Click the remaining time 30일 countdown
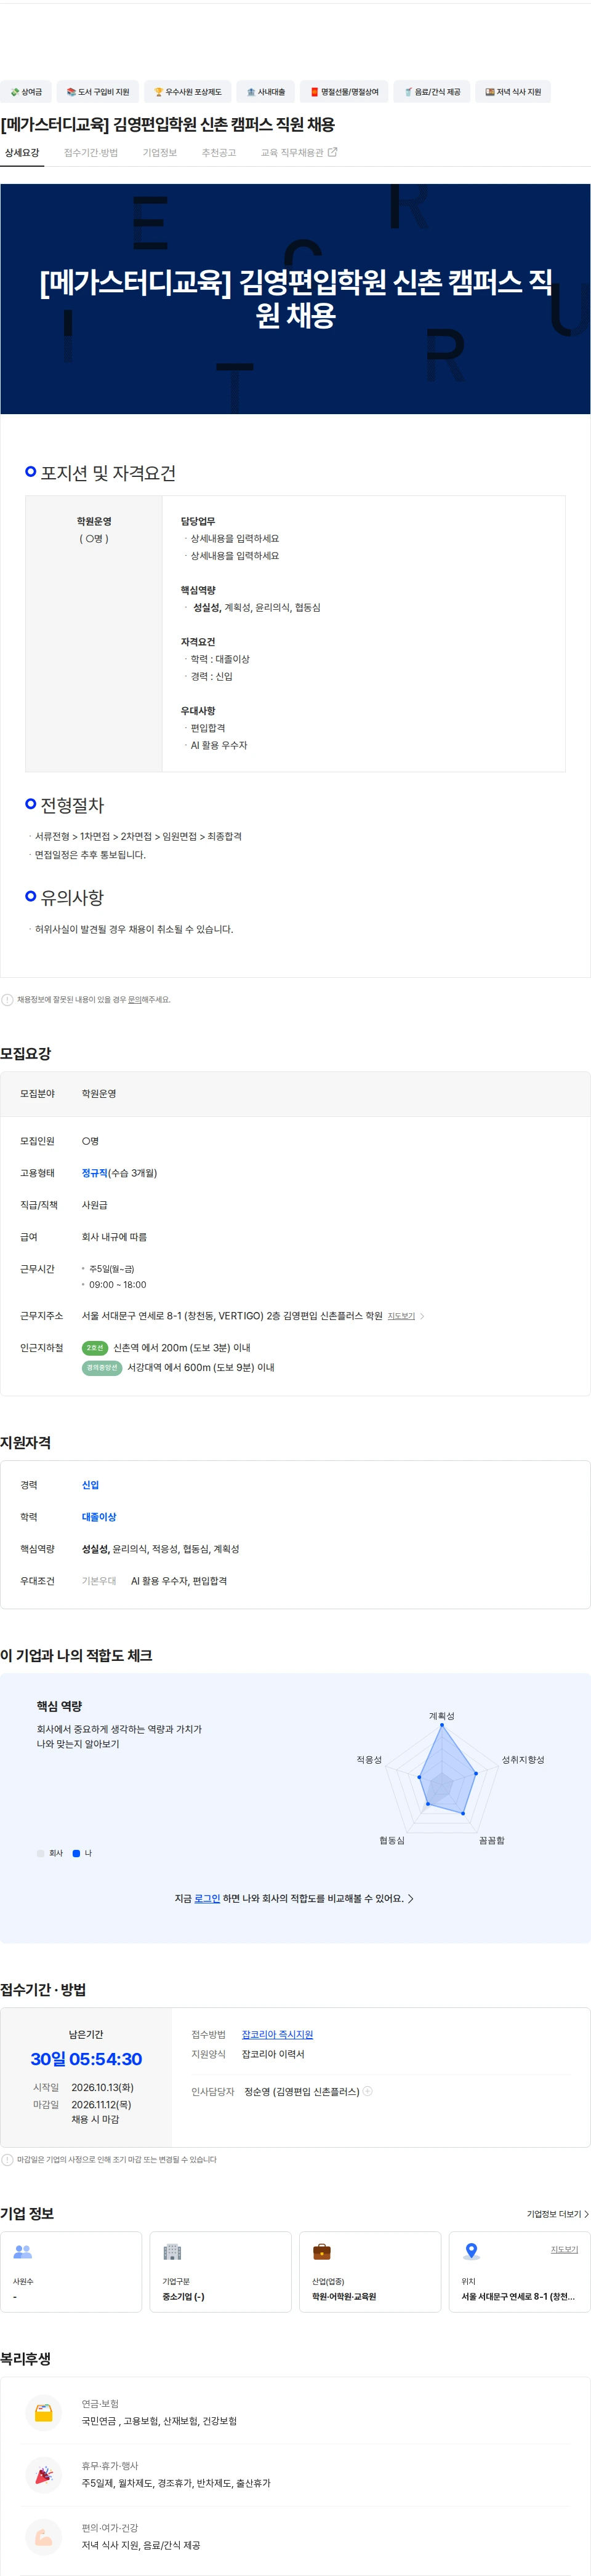Viewport: 591px width, 2576px height. pyautogui.click(x=86, y=2059)
